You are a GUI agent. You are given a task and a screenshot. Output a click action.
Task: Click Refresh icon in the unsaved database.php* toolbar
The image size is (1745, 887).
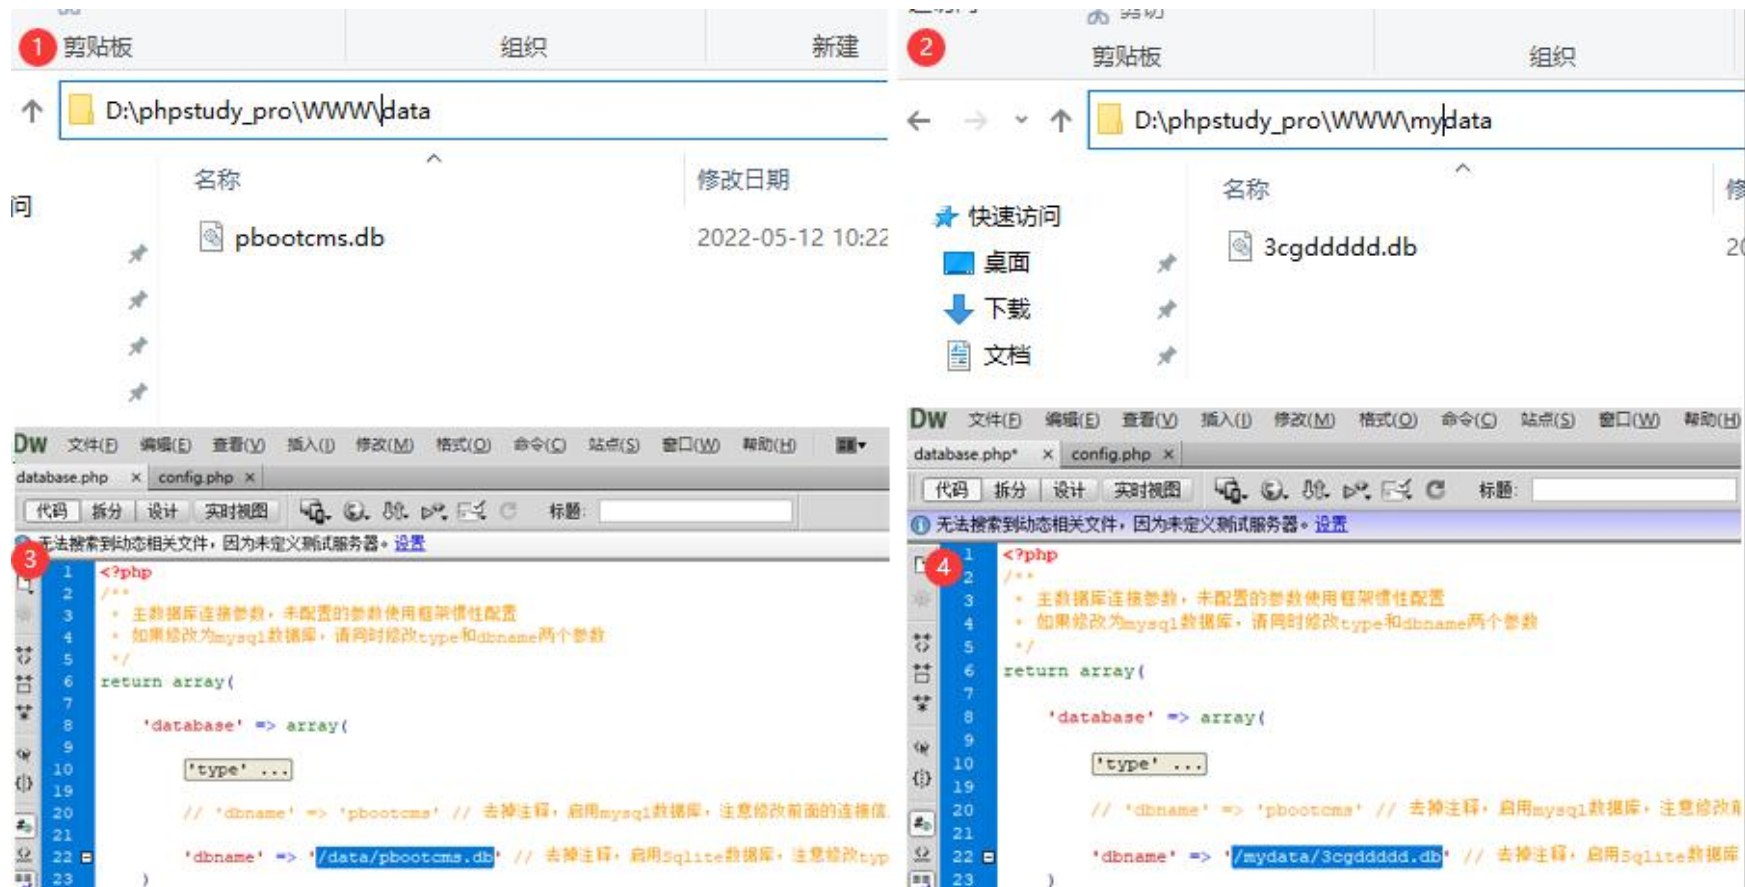point(1435,489)
